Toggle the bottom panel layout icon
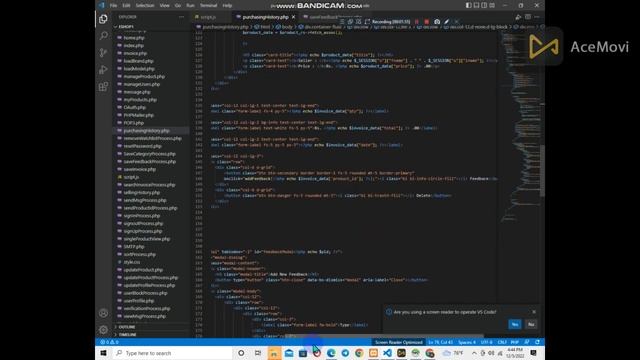640x360 pixels. 476,5
